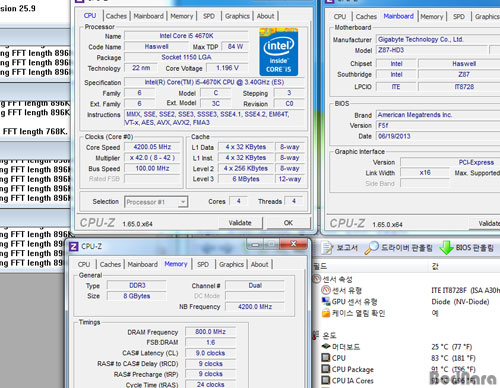Click the IT8728 LPCIO value

point(464,87)
